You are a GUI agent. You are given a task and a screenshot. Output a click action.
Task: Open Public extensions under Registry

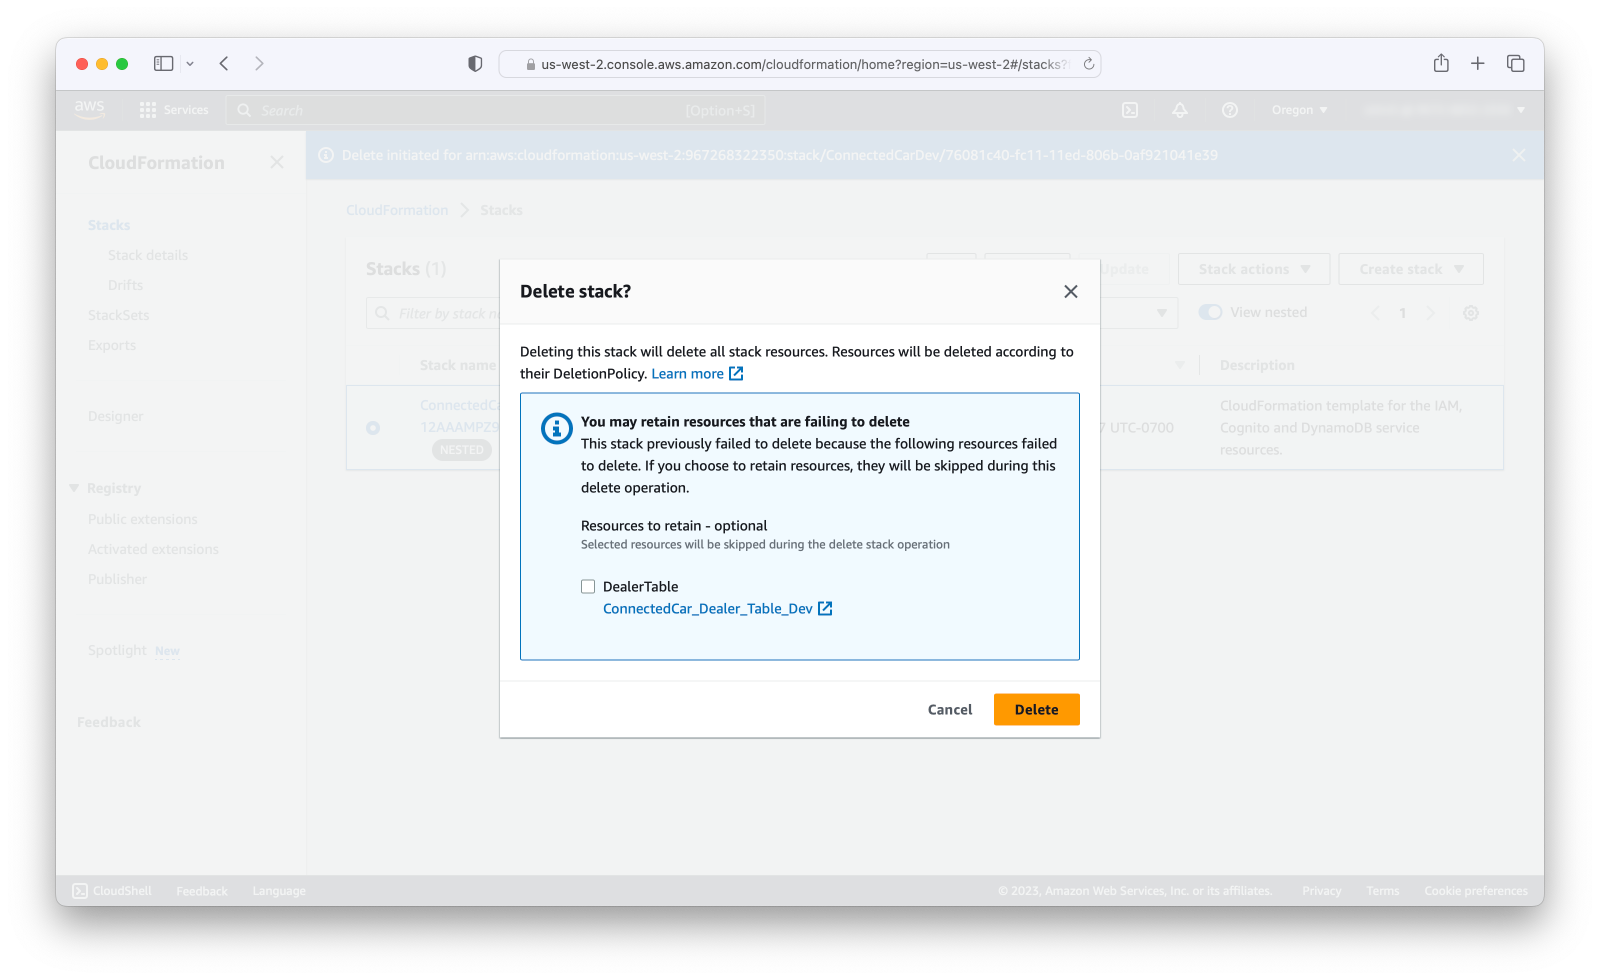pyautogui.click(x=143, y=519)
